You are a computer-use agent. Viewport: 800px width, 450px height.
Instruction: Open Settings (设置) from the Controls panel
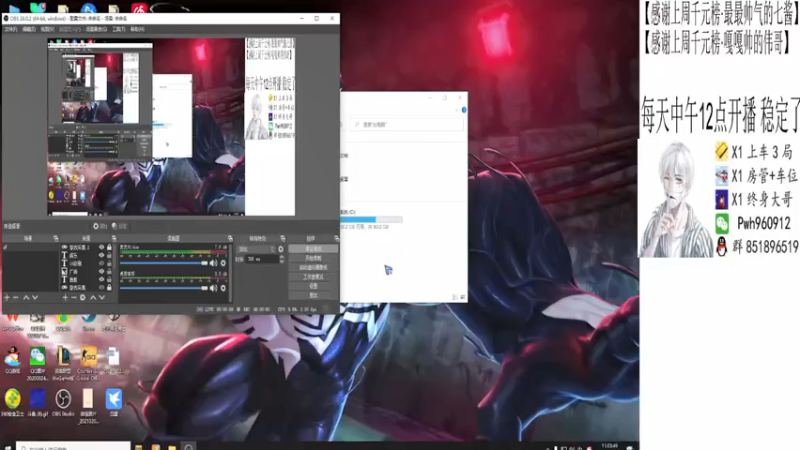point(313,286)
